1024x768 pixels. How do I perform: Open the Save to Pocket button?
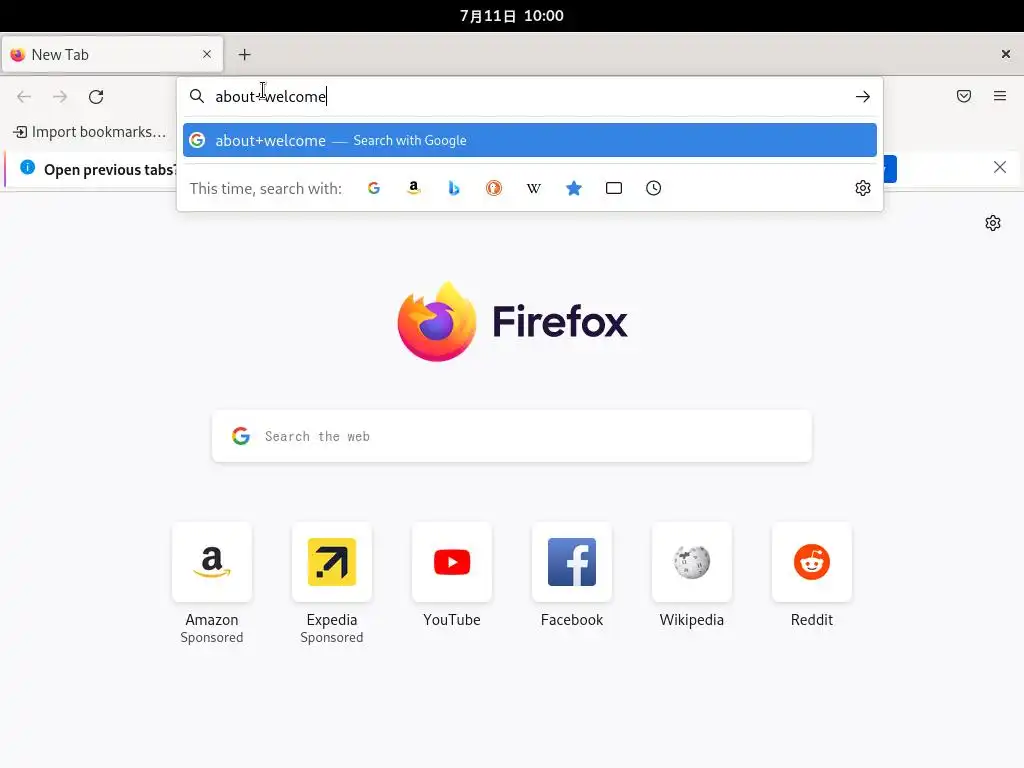click(964, 96)
